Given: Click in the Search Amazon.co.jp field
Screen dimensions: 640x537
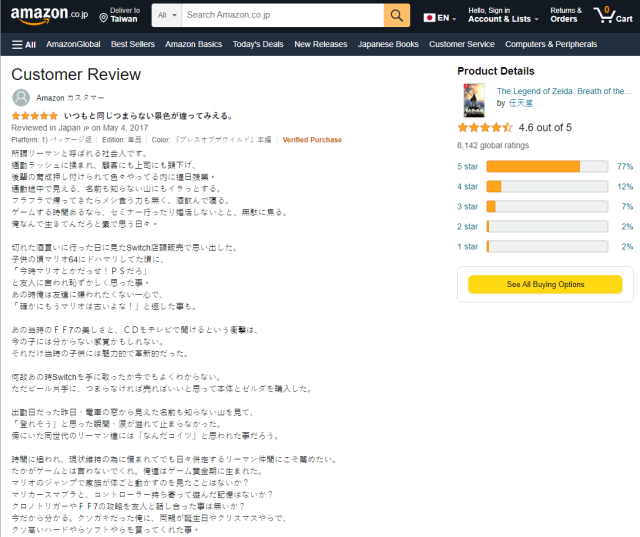Looking at the screenshot, I should pos(282,15).
